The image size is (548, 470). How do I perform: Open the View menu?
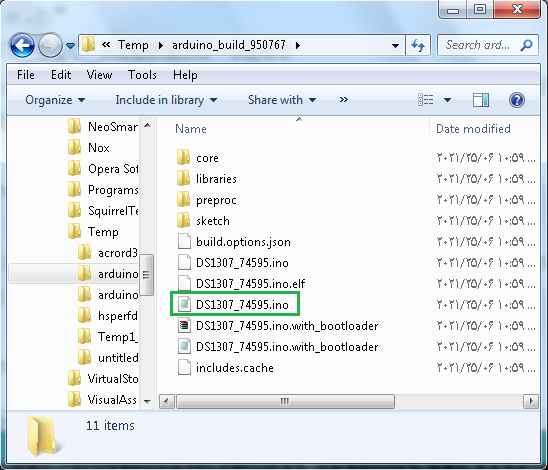(x=100, y=75)
